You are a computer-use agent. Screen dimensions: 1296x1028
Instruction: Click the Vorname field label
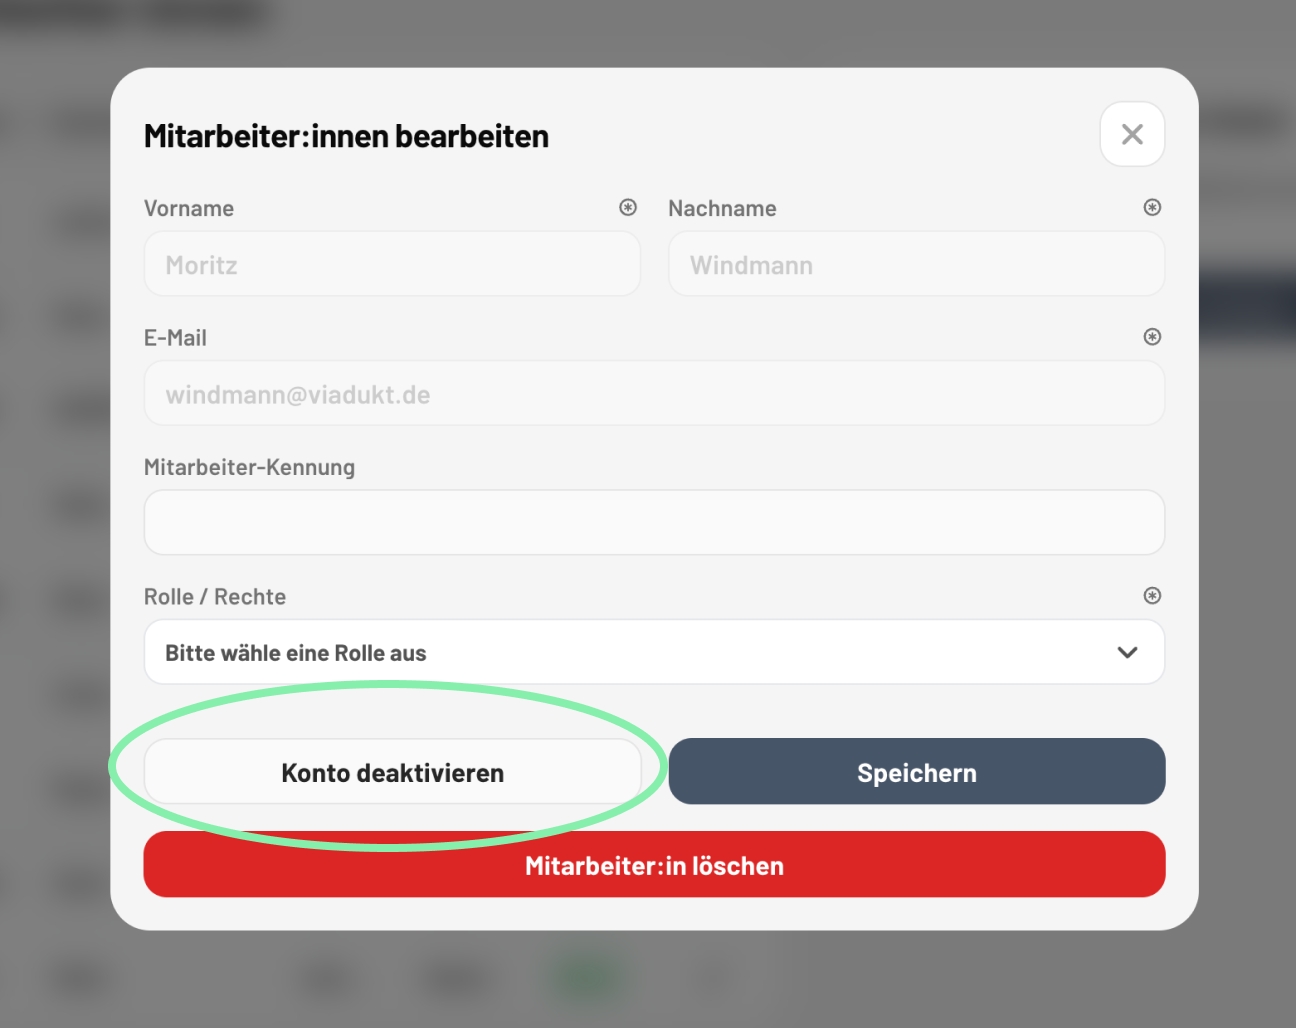tap(189, 208)
